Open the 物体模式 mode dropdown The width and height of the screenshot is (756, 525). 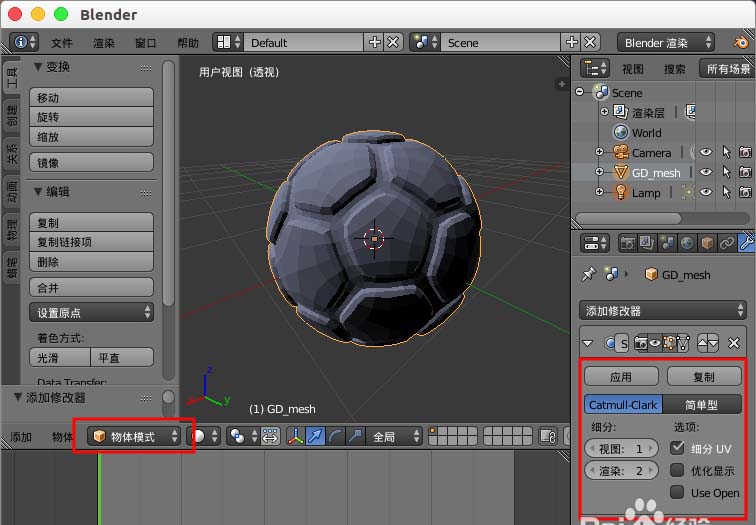135,436
